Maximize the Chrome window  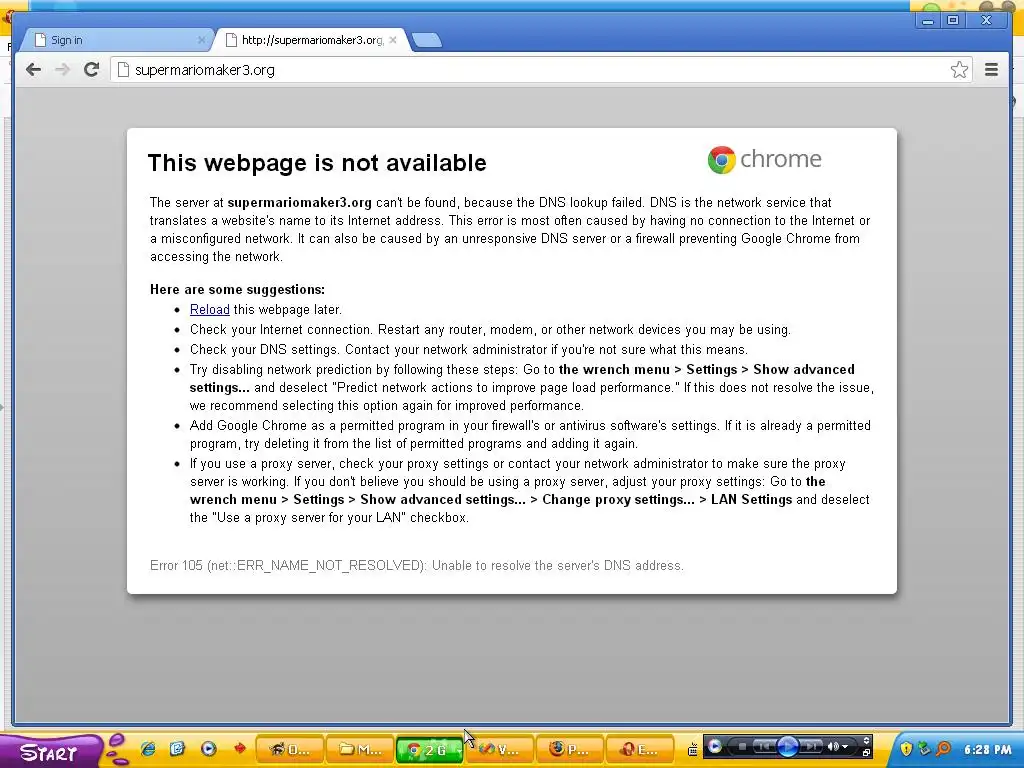click(x=953, y=21)
